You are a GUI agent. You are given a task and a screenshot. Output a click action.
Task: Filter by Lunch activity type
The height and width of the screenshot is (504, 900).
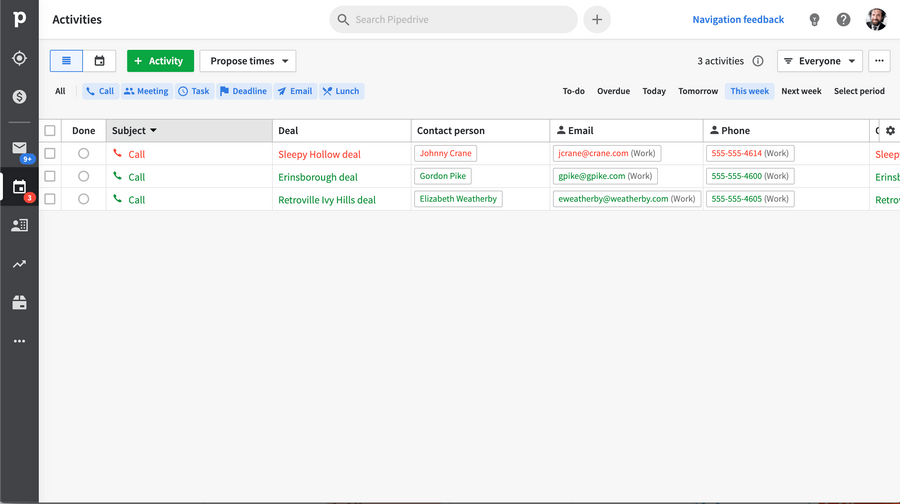coord(342,91)
